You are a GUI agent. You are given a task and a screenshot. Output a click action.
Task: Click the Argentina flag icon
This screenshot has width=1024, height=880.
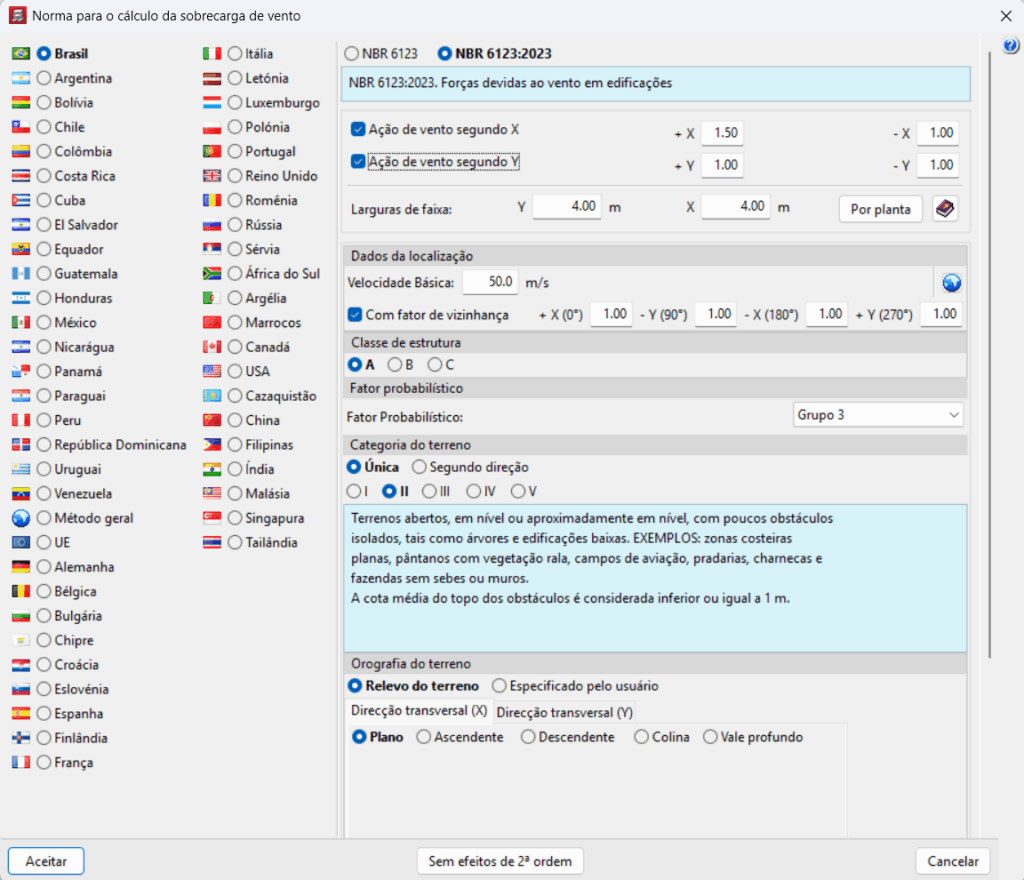[x=21, y=78]
